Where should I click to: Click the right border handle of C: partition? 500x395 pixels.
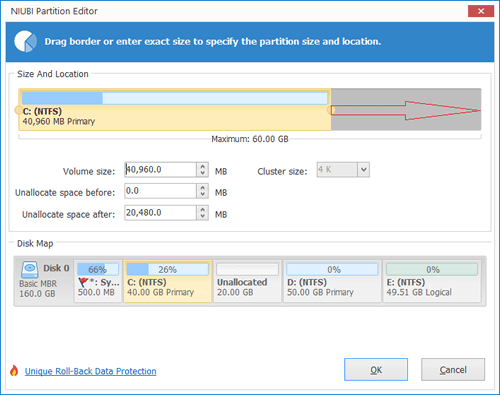(331, 110)
